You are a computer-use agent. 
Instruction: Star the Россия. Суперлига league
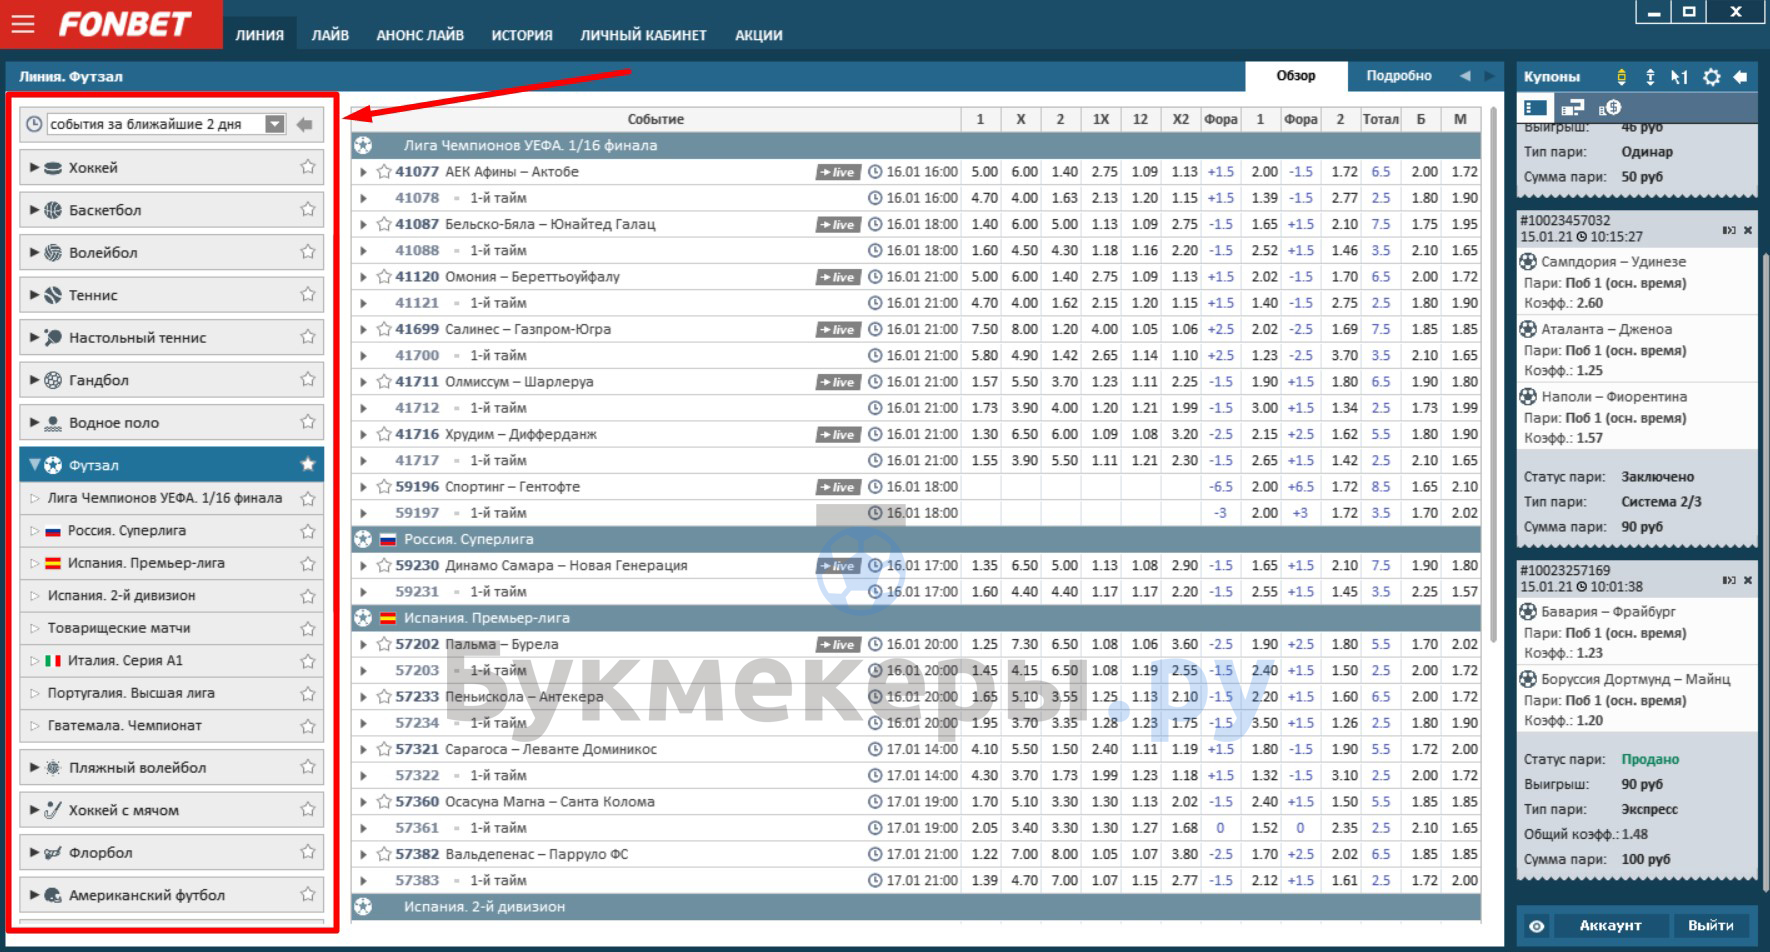coord(308,531)
